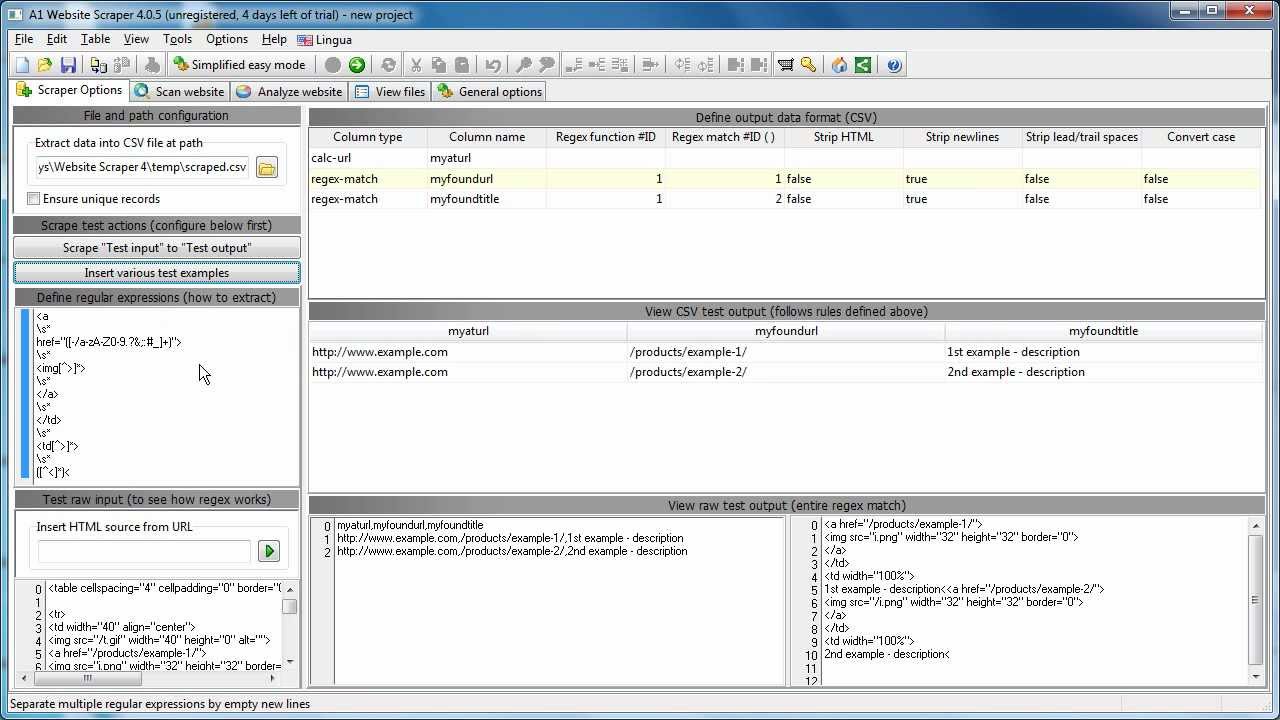Image resolution: width=1280 pixels, height=720 pixels.
Task: Click Insert various test examples button
Action: 157,273
